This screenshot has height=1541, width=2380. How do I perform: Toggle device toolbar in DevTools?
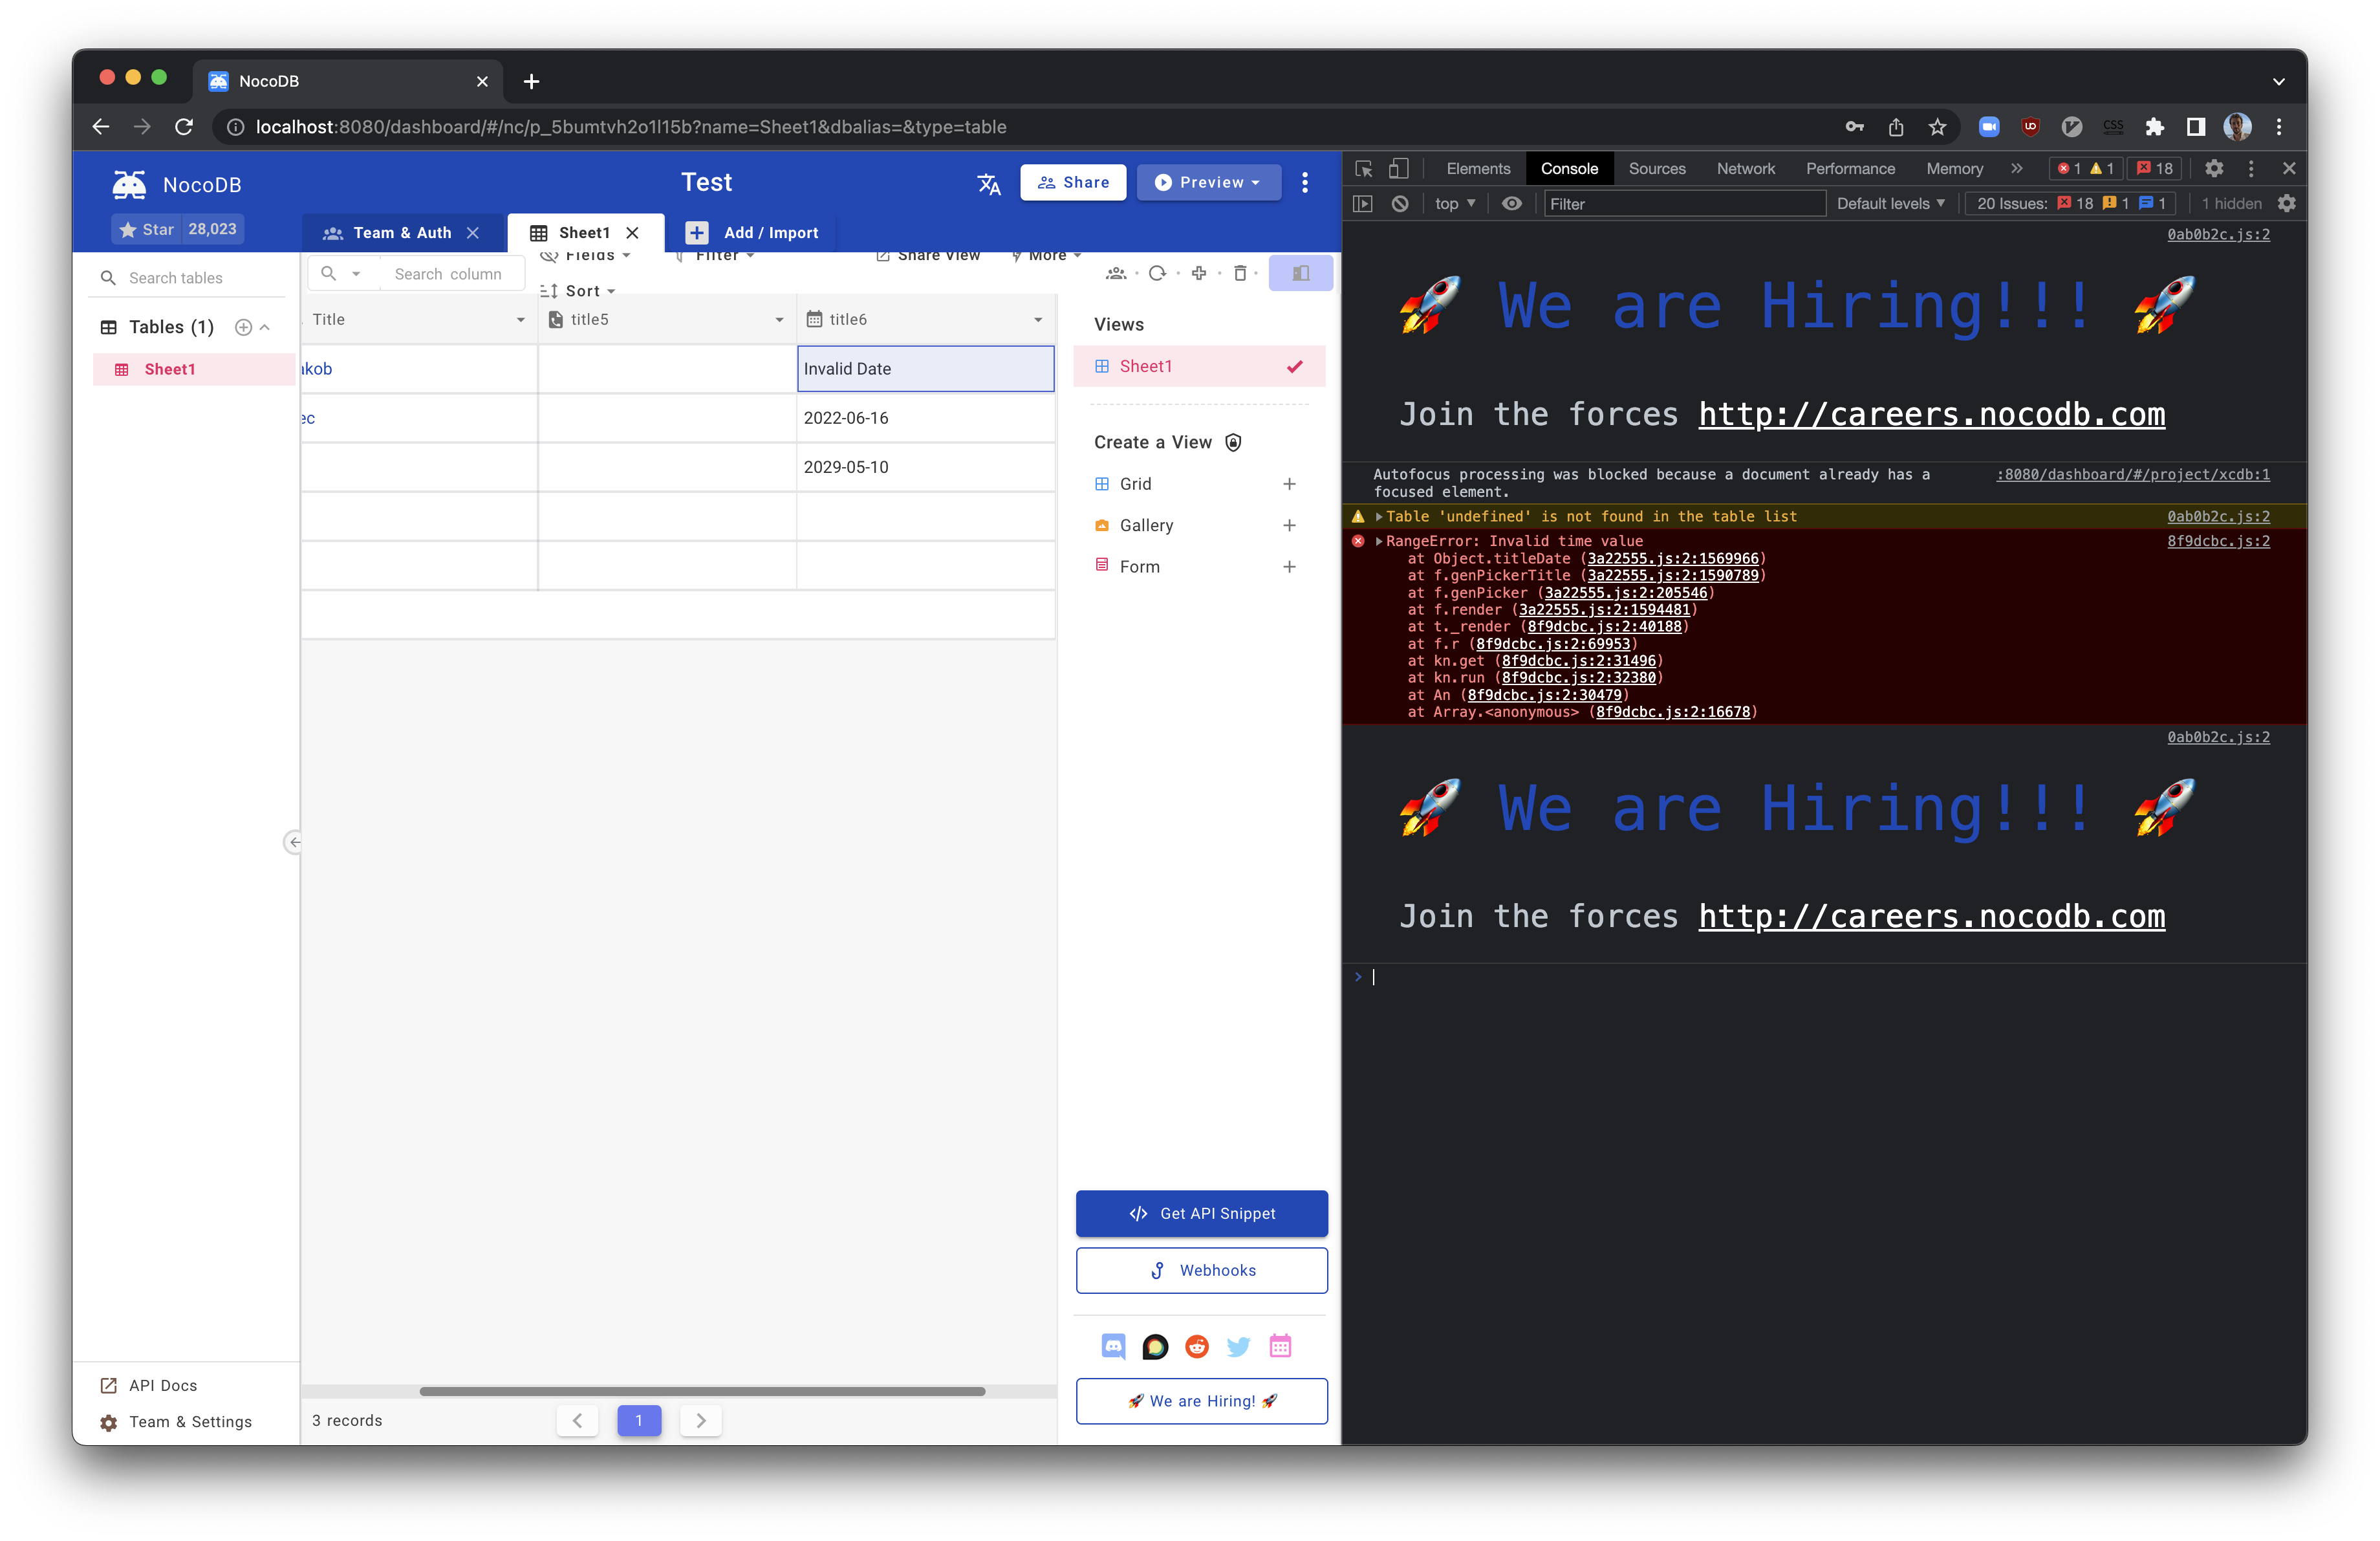point(1398,169)
